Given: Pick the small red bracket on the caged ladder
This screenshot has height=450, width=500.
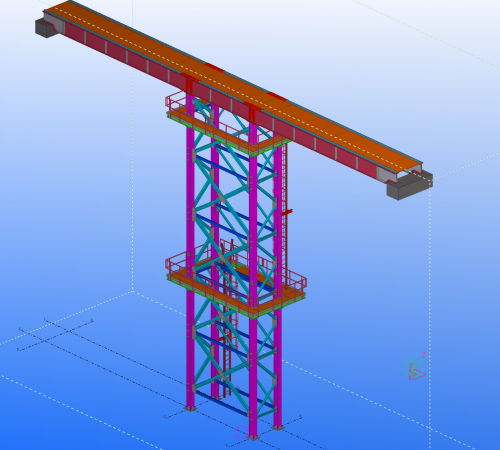Looking at the screenshot, I should pyautogui.click(x=287, y=212).
